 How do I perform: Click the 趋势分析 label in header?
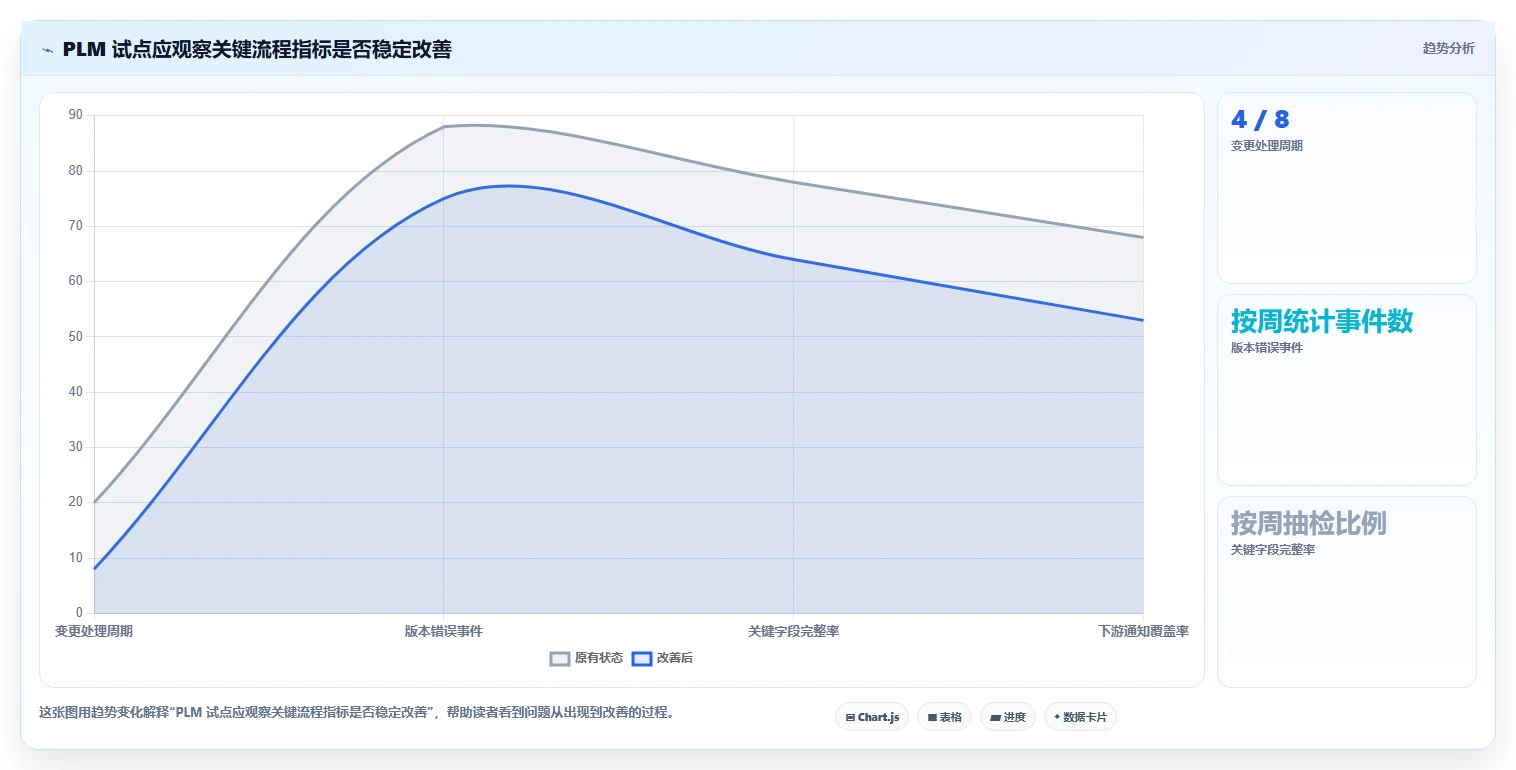tap(1448, 48)
